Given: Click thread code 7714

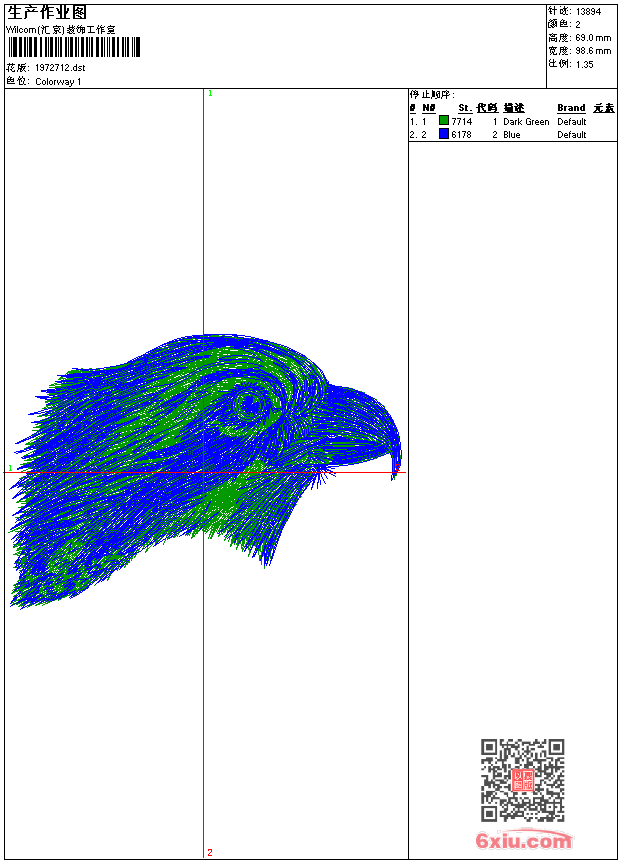Looking at the screenshot, I should point(461,122).
